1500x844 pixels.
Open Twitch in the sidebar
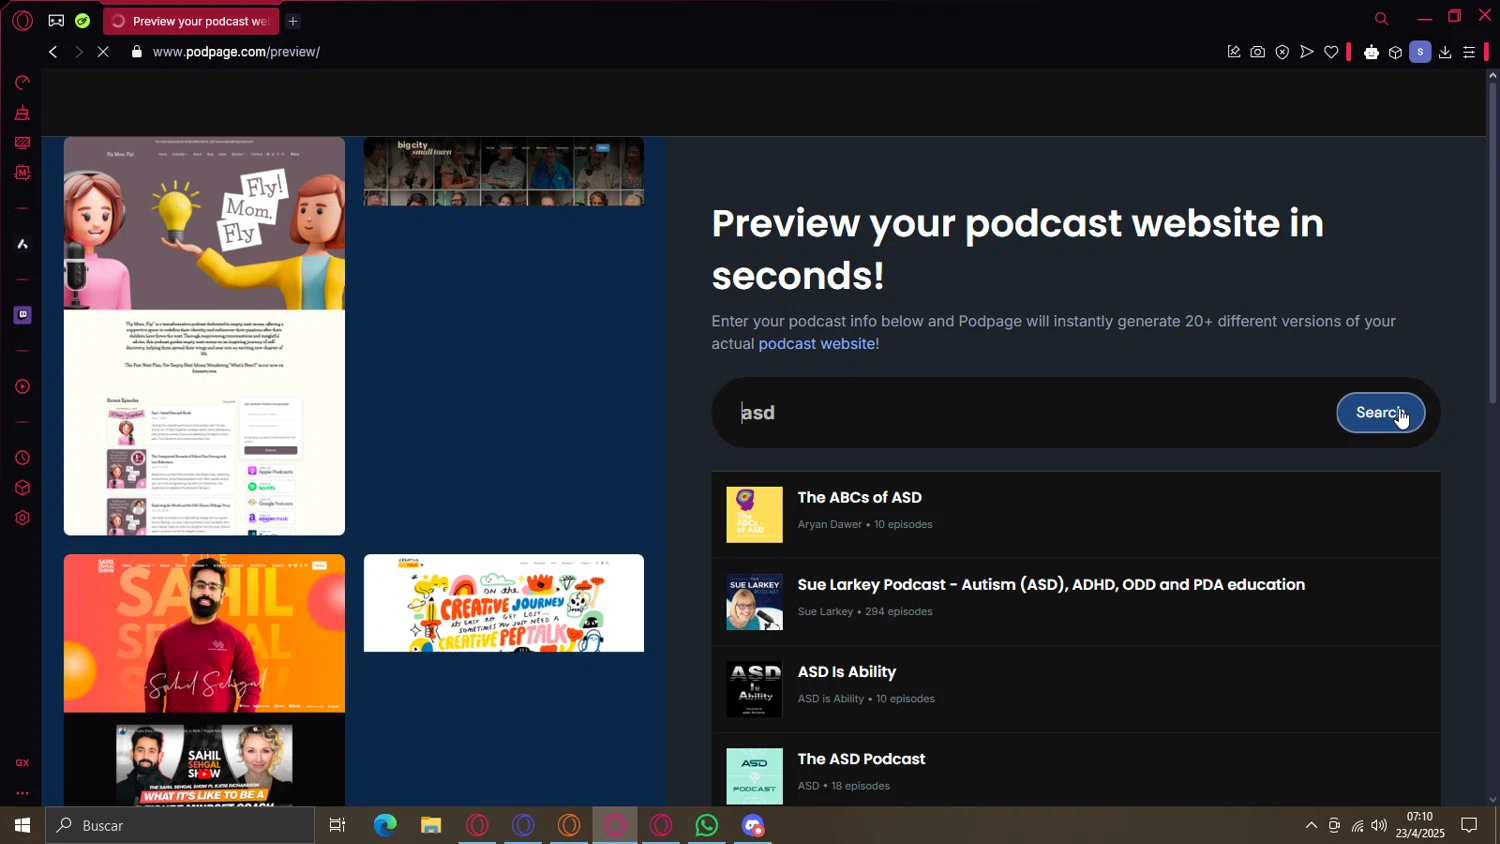click(x=22, y=315)
